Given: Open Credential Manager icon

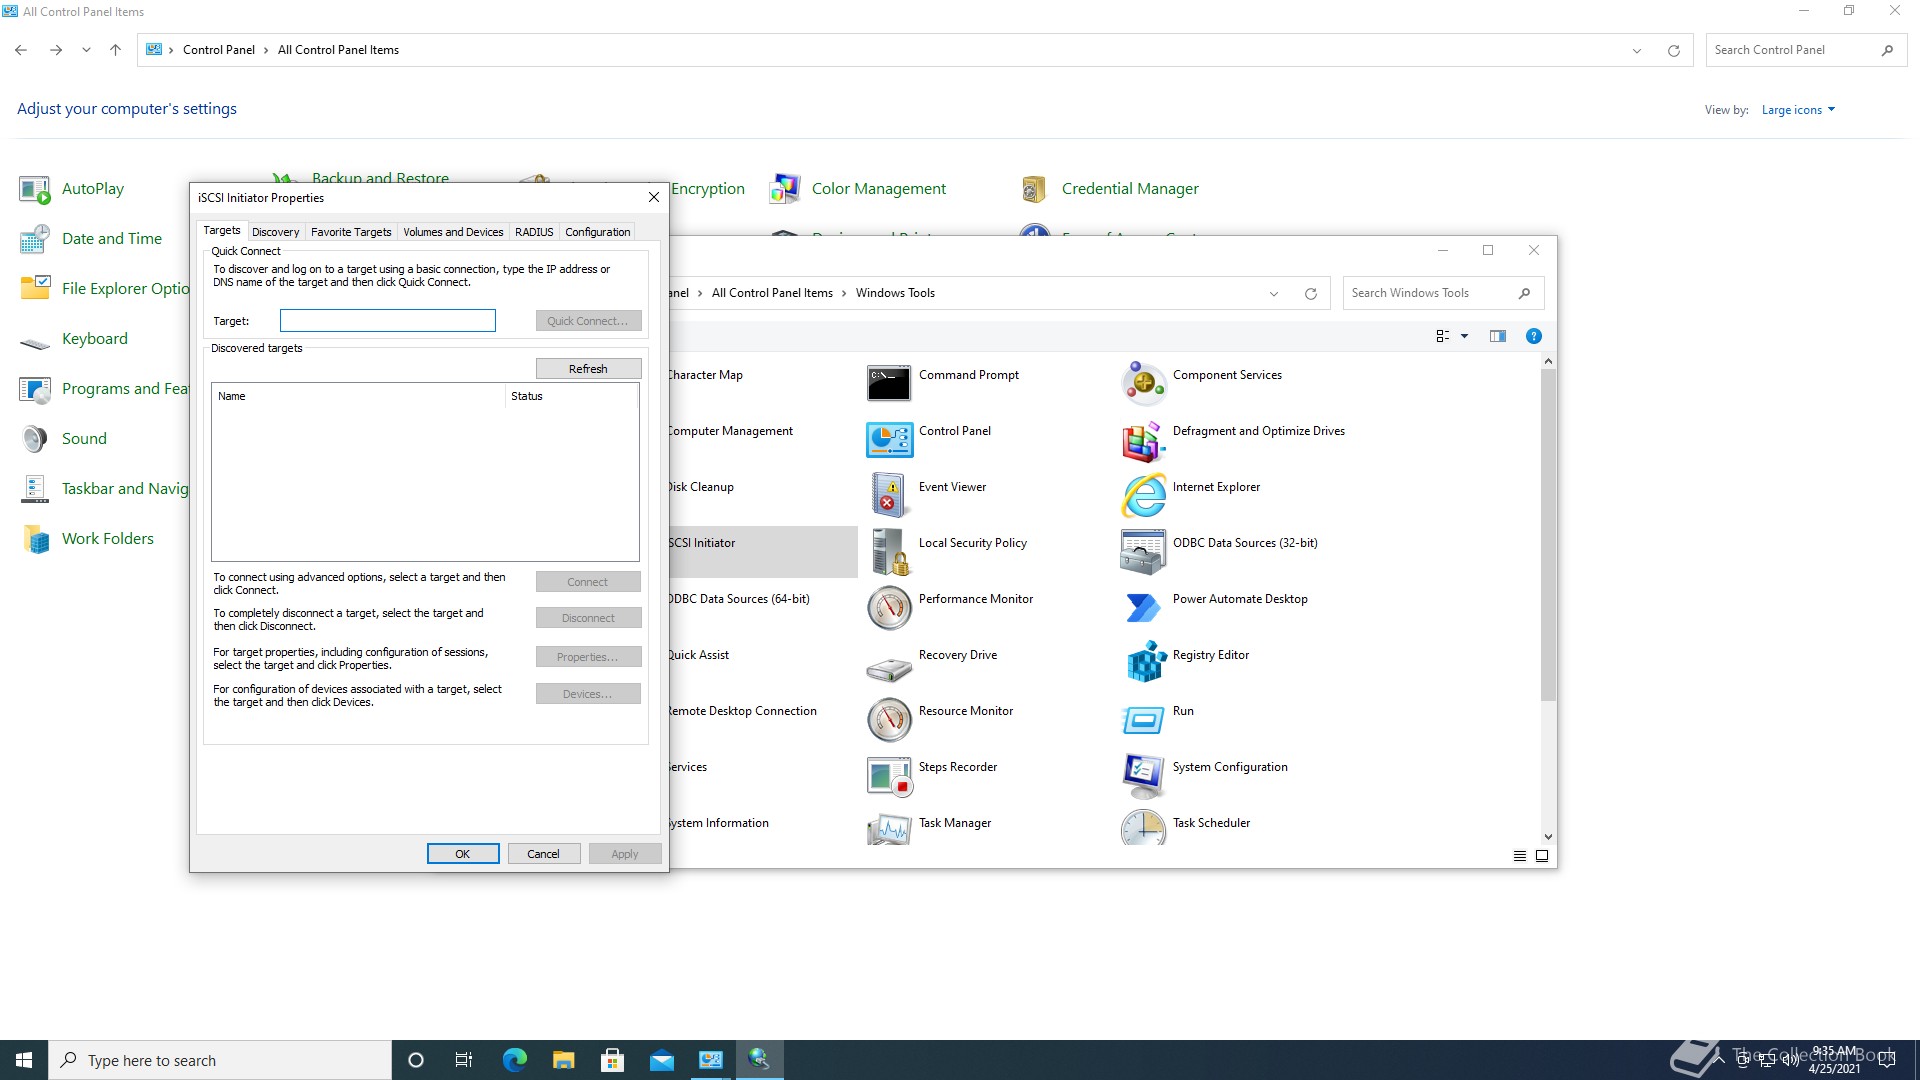Looking at the screenshot, I should [x=1035, y=189].
